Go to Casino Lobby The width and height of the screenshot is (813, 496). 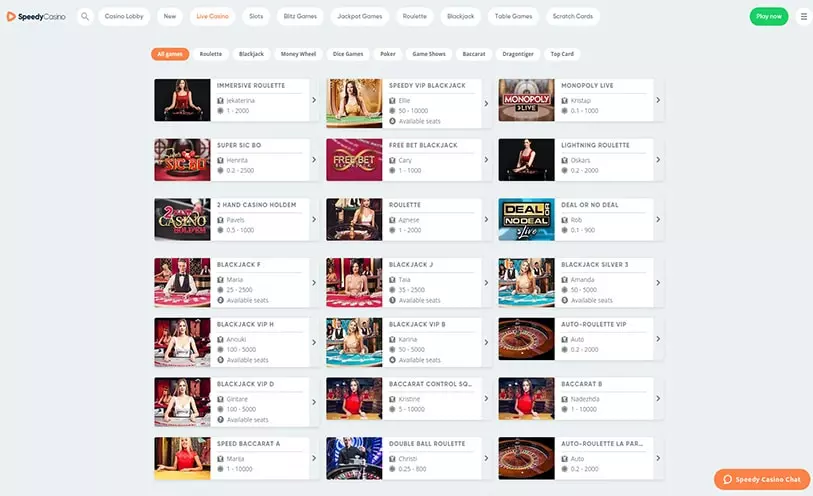point(124,17)
